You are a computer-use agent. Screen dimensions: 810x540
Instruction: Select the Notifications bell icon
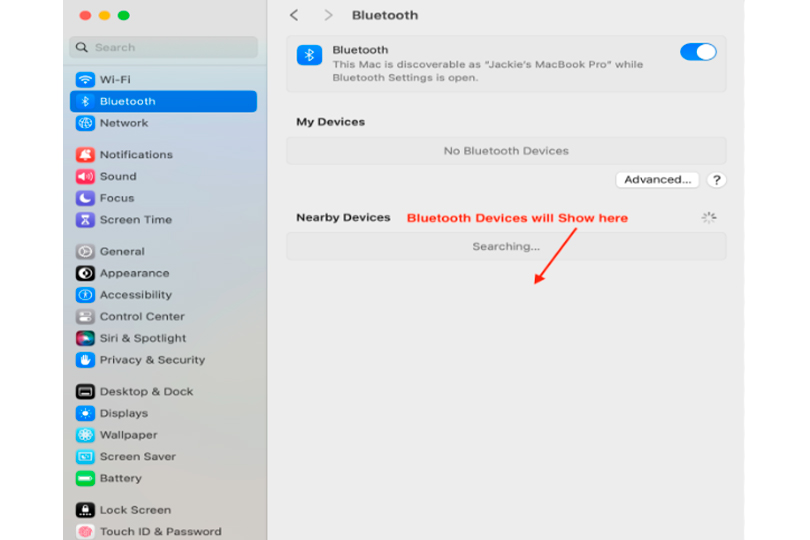[85, 155]
